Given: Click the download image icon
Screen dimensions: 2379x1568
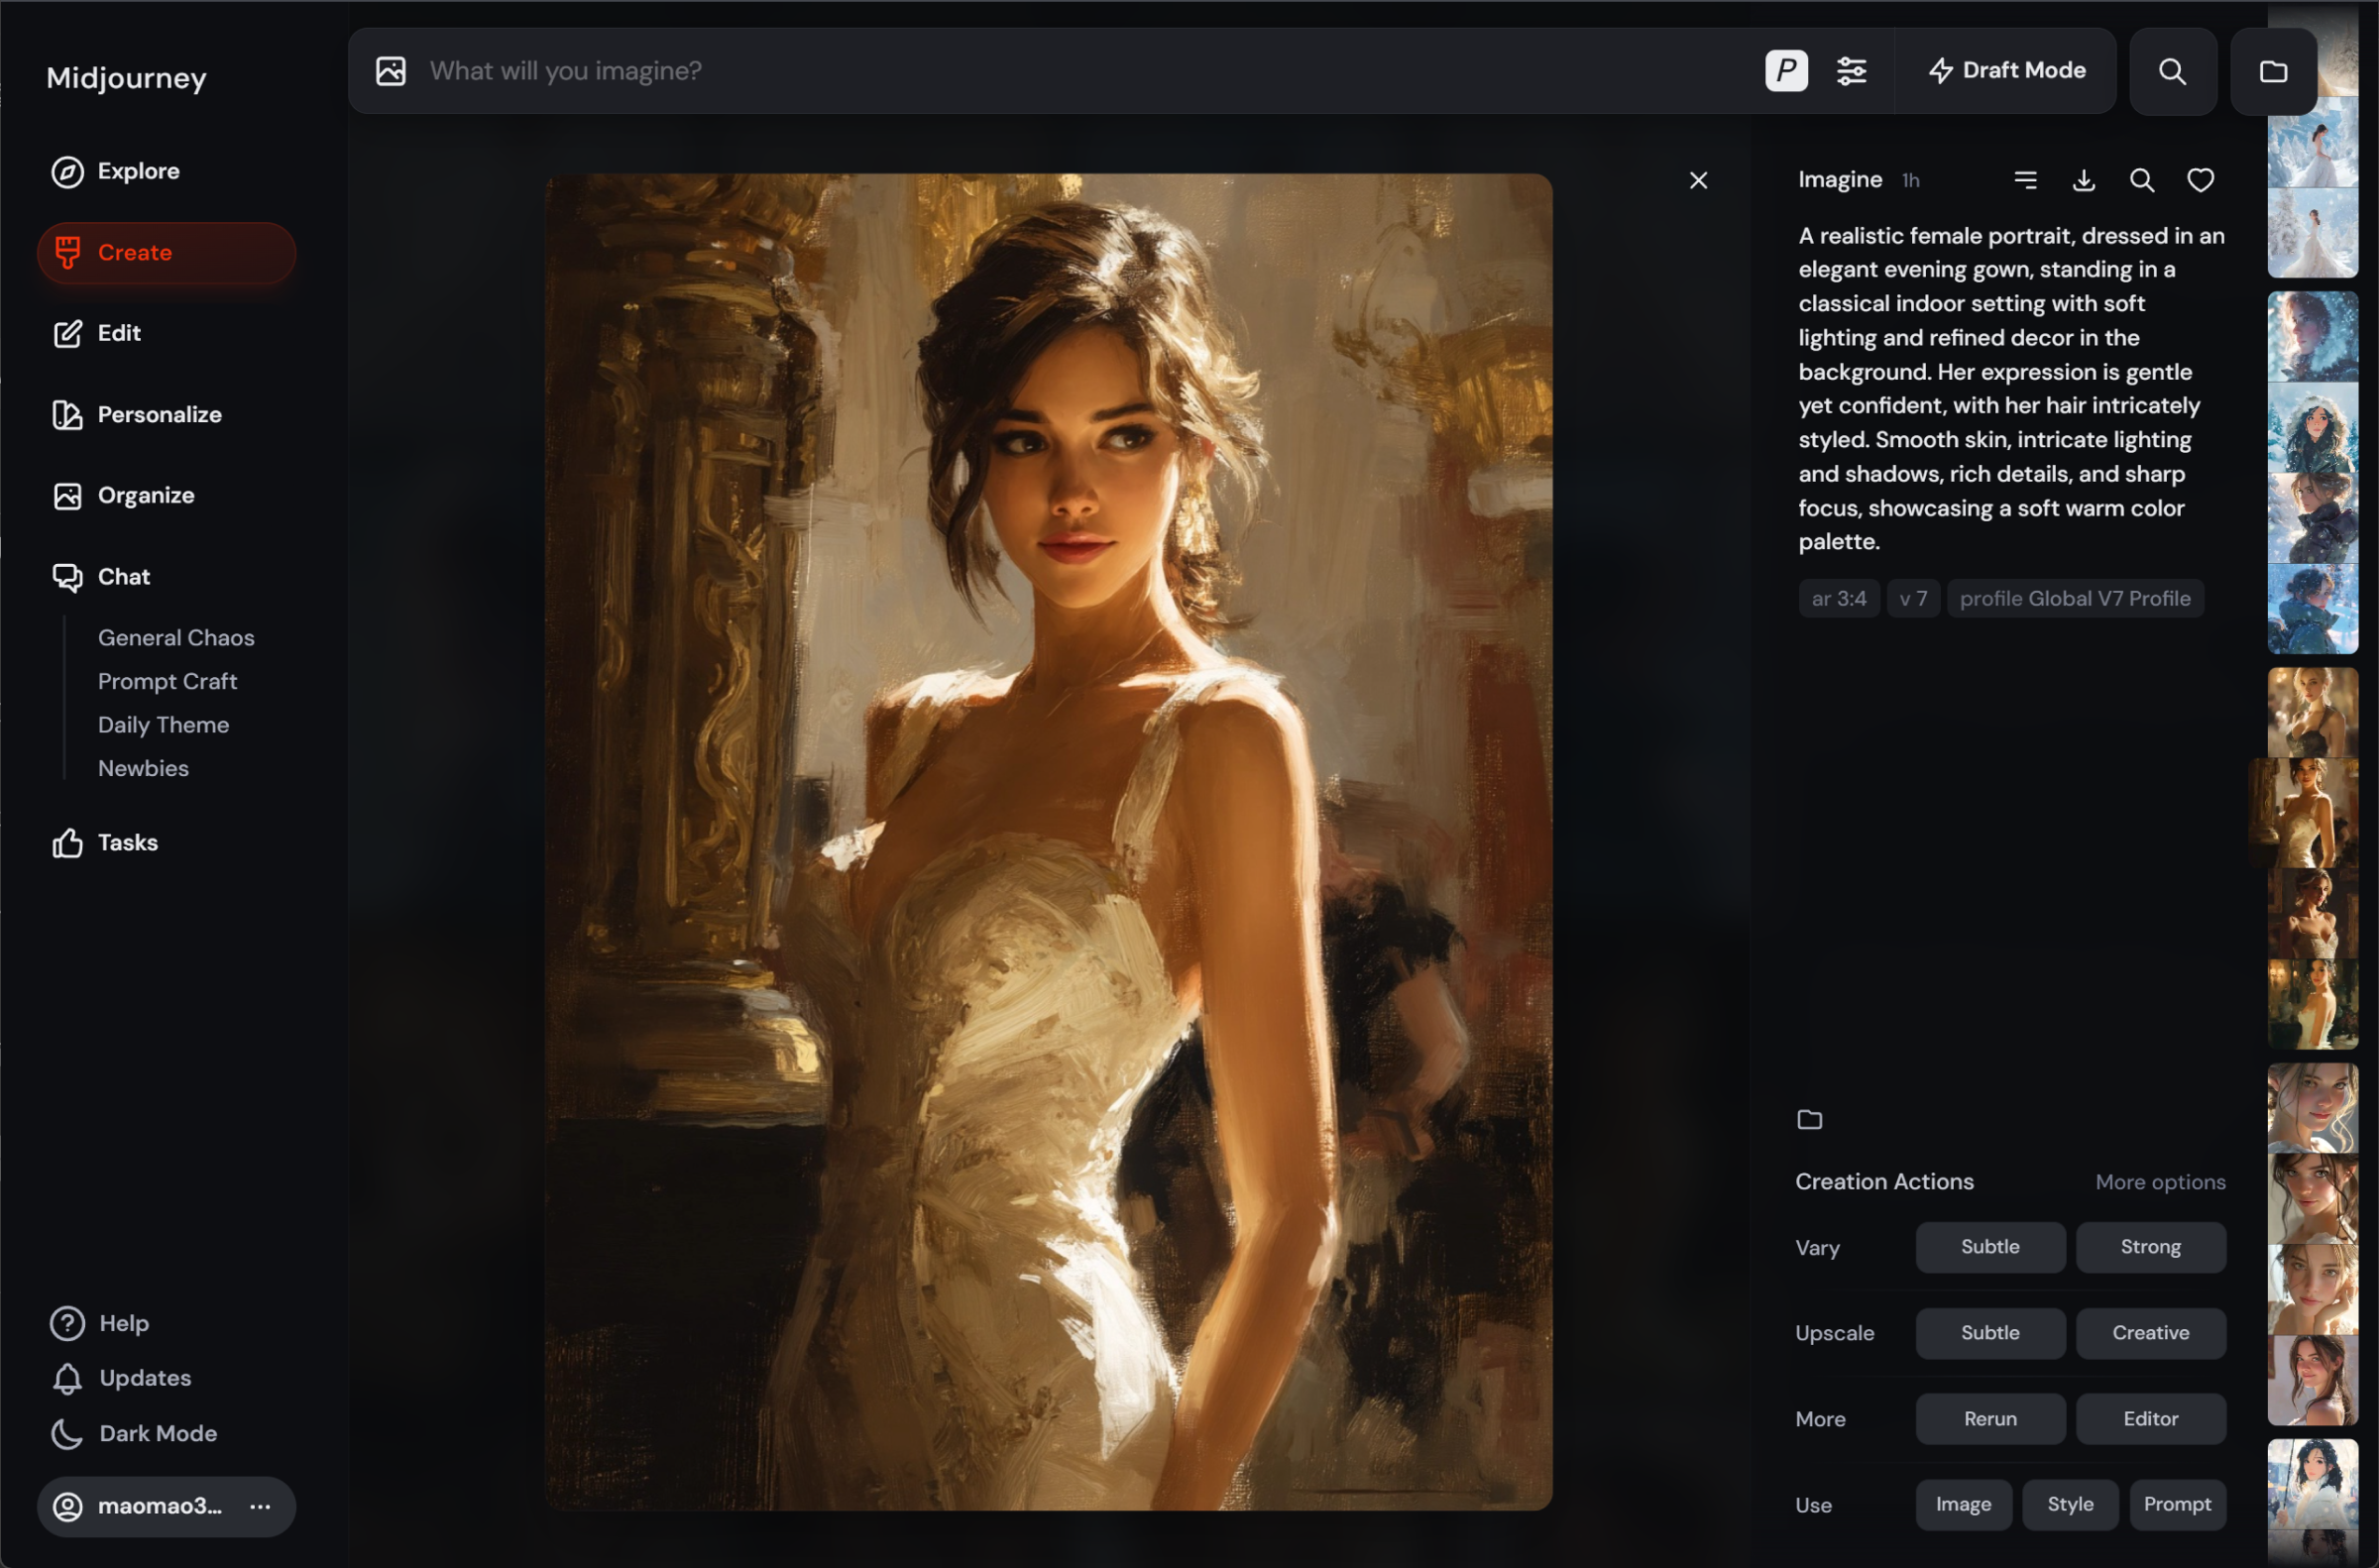Looking at the screenshot, I should point(2084,180).
